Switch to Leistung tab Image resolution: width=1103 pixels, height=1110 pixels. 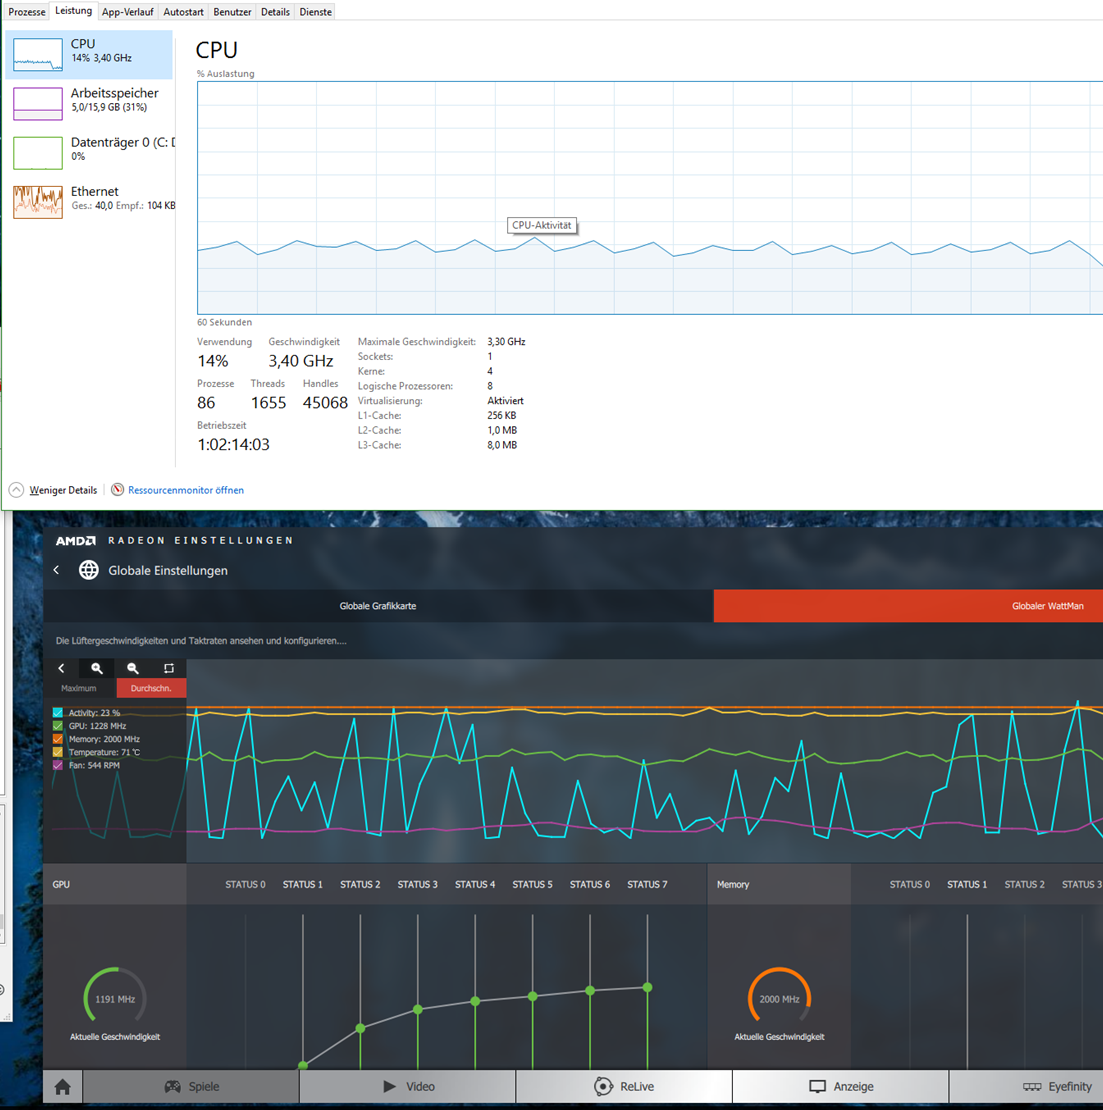point(74,11)
